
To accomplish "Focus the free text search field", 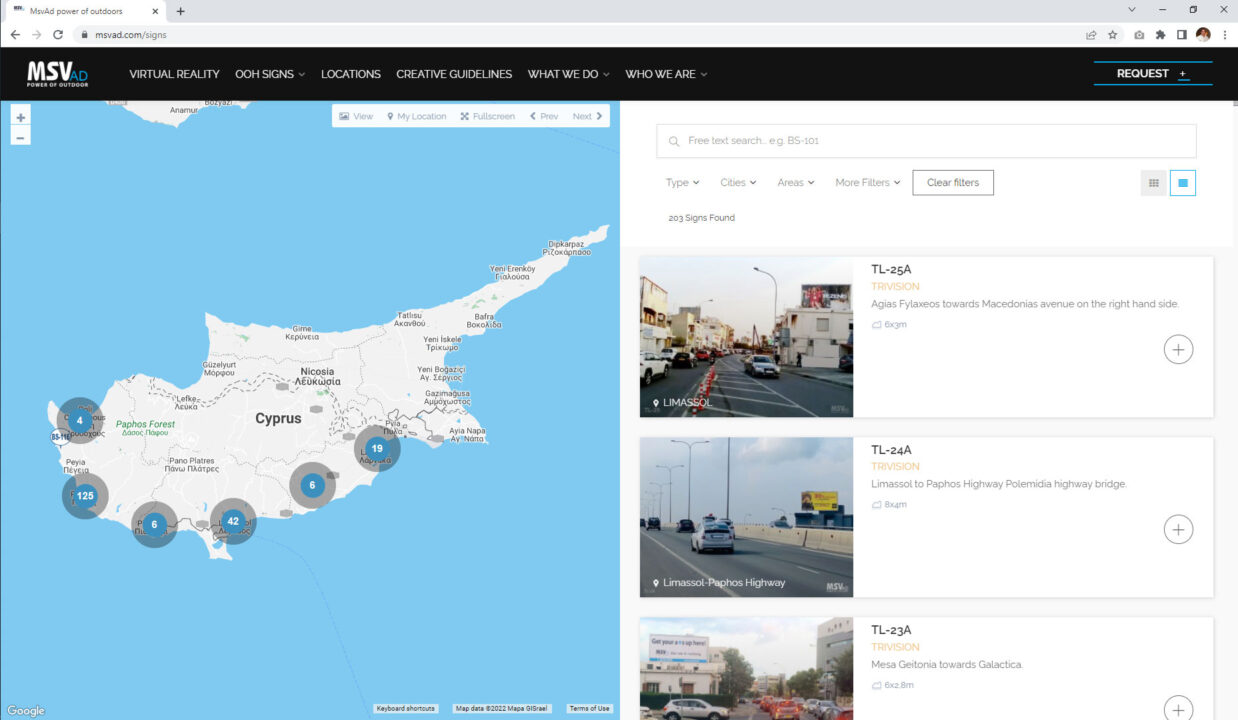I will click(x=926, y=141).
